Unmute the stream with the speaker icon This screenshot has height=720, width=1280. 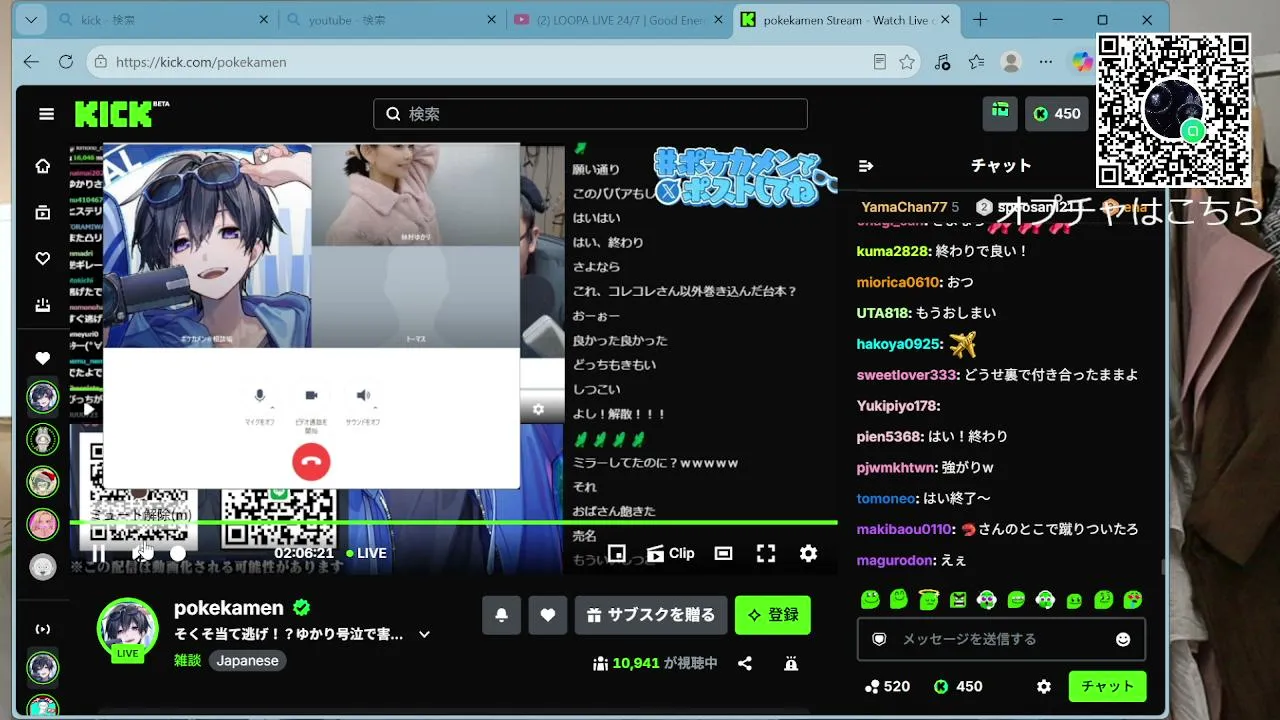pyautogui.click(x=141, y=553)
